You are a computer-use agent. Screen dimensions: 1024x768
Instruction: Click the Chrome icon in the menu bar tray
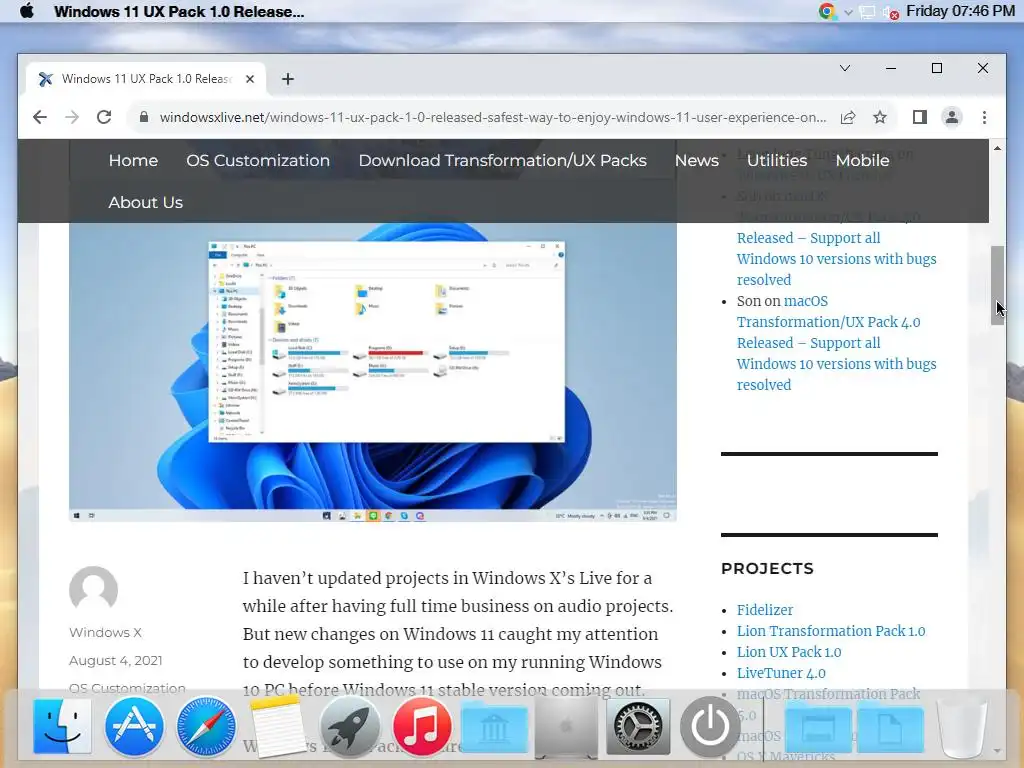[x=827, y=11]
